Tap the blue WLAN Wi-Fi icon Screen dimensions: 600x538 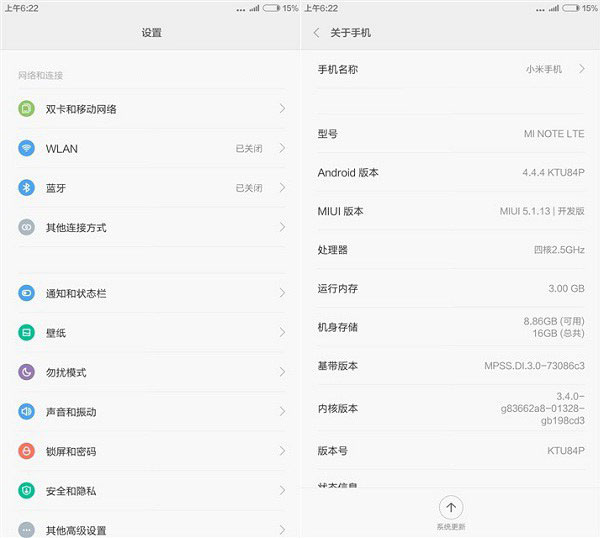[x=26, y=148]
